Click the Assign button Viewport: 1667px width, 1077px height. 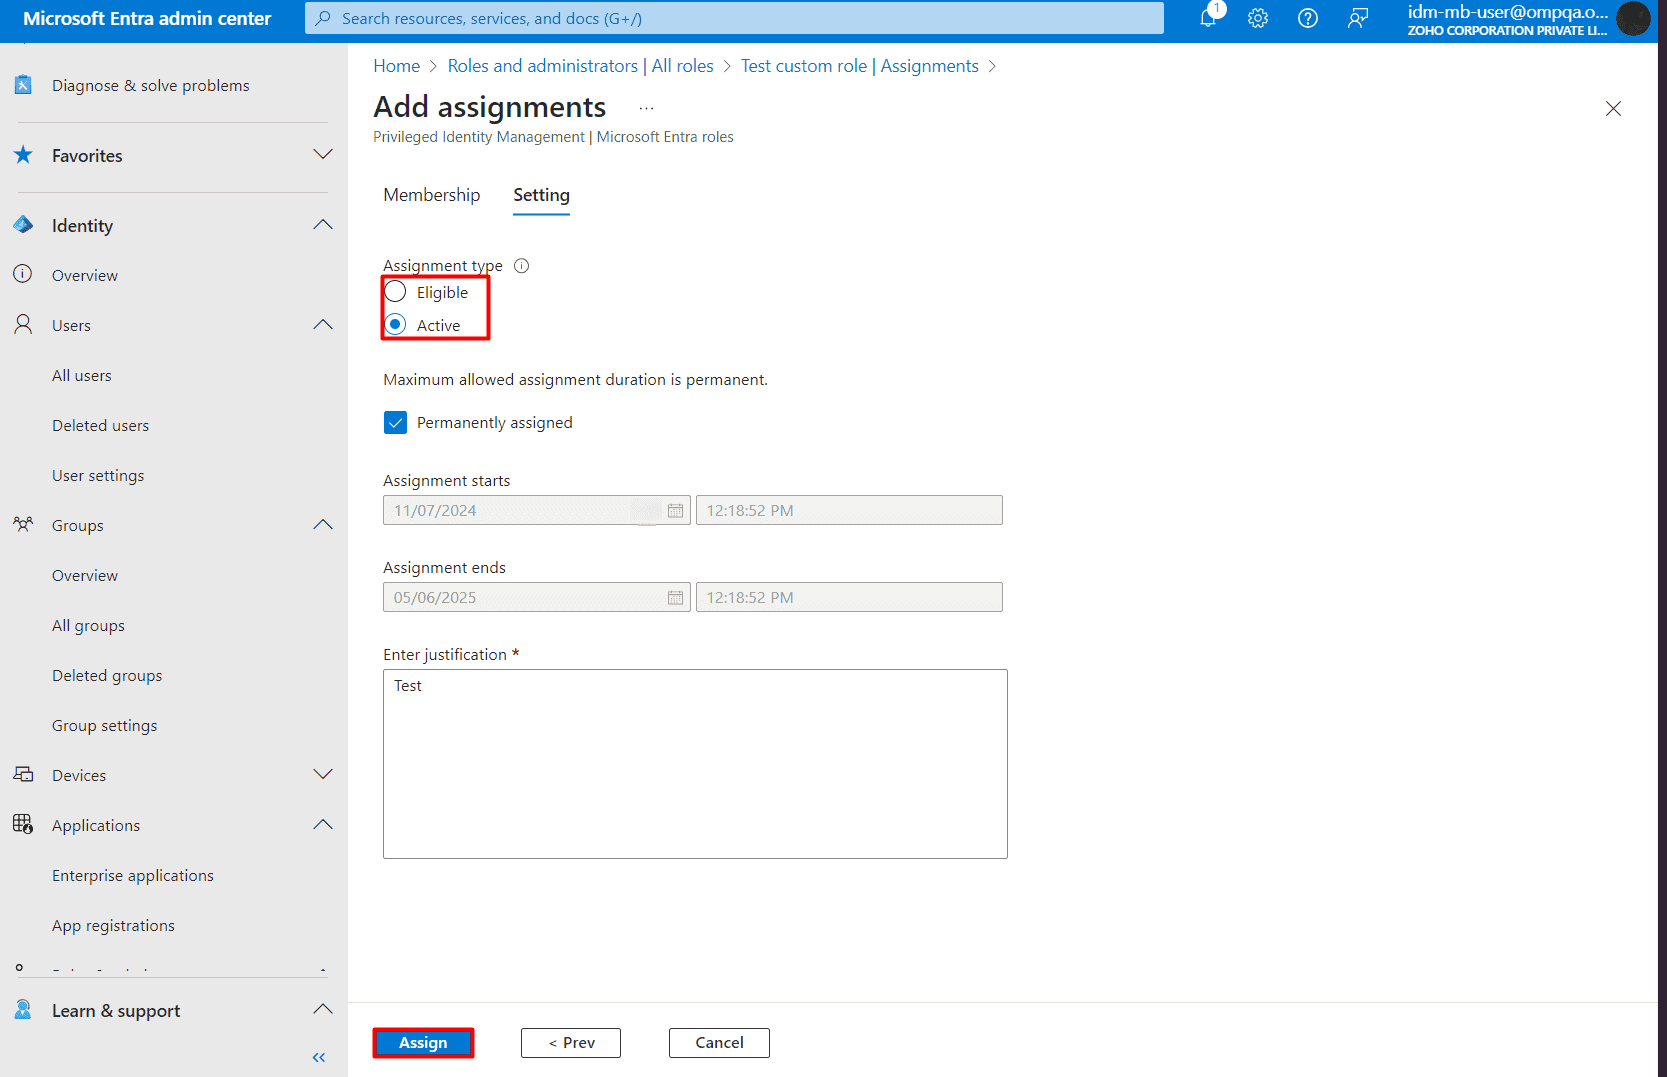(x=423, y=1042)
